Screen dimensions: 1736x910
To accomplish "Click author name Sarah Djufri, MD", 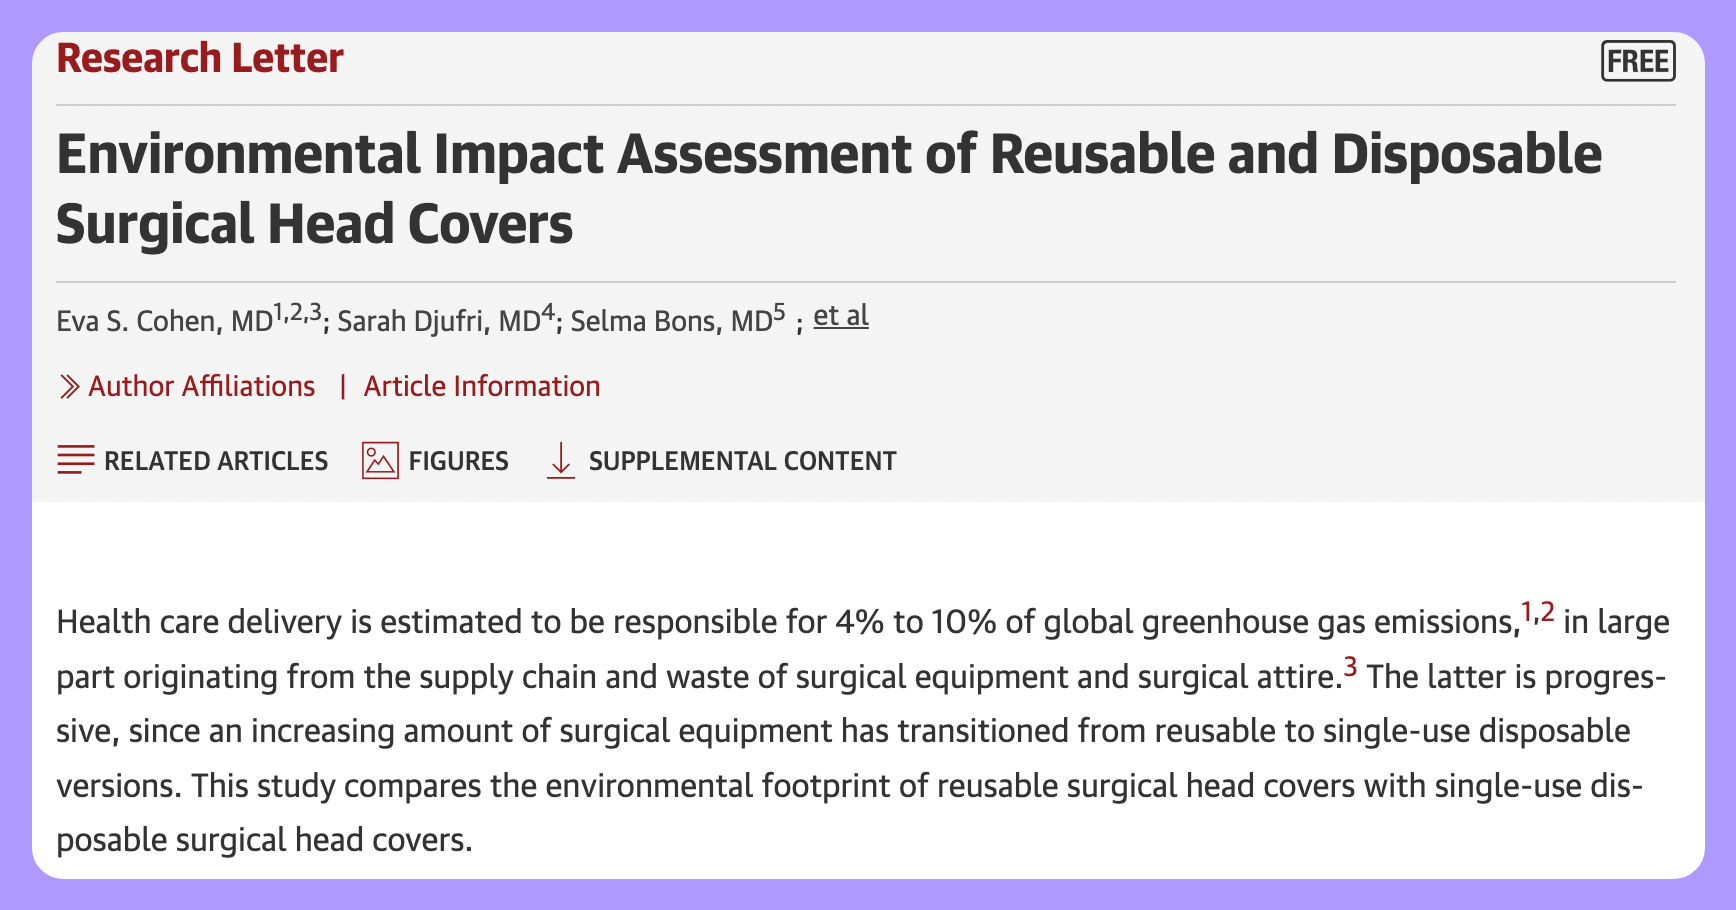I will point(438,321).
